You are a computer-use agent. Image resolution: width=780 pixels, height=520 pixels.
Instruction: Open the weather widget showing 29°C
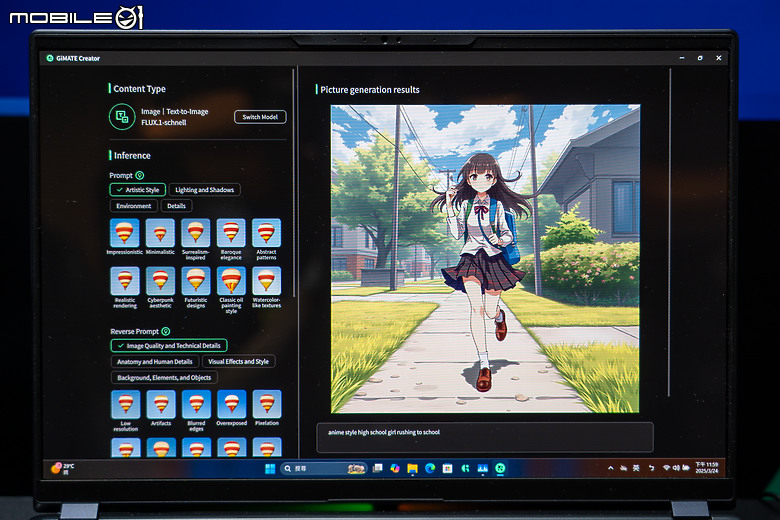pyautogui.click(x=63, y=469)
